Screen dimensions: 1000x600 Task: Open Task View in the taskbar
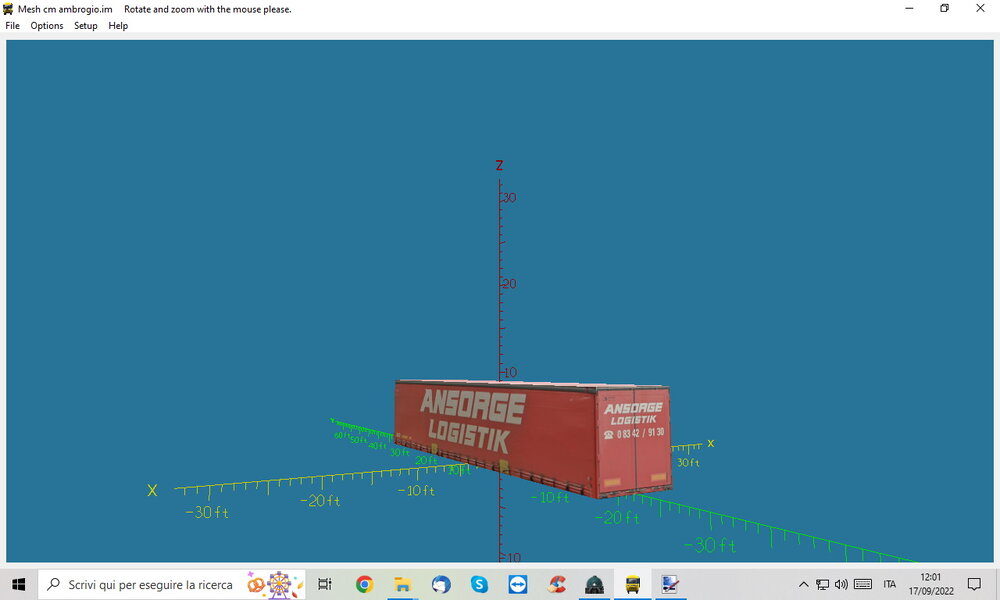(325, 584)
